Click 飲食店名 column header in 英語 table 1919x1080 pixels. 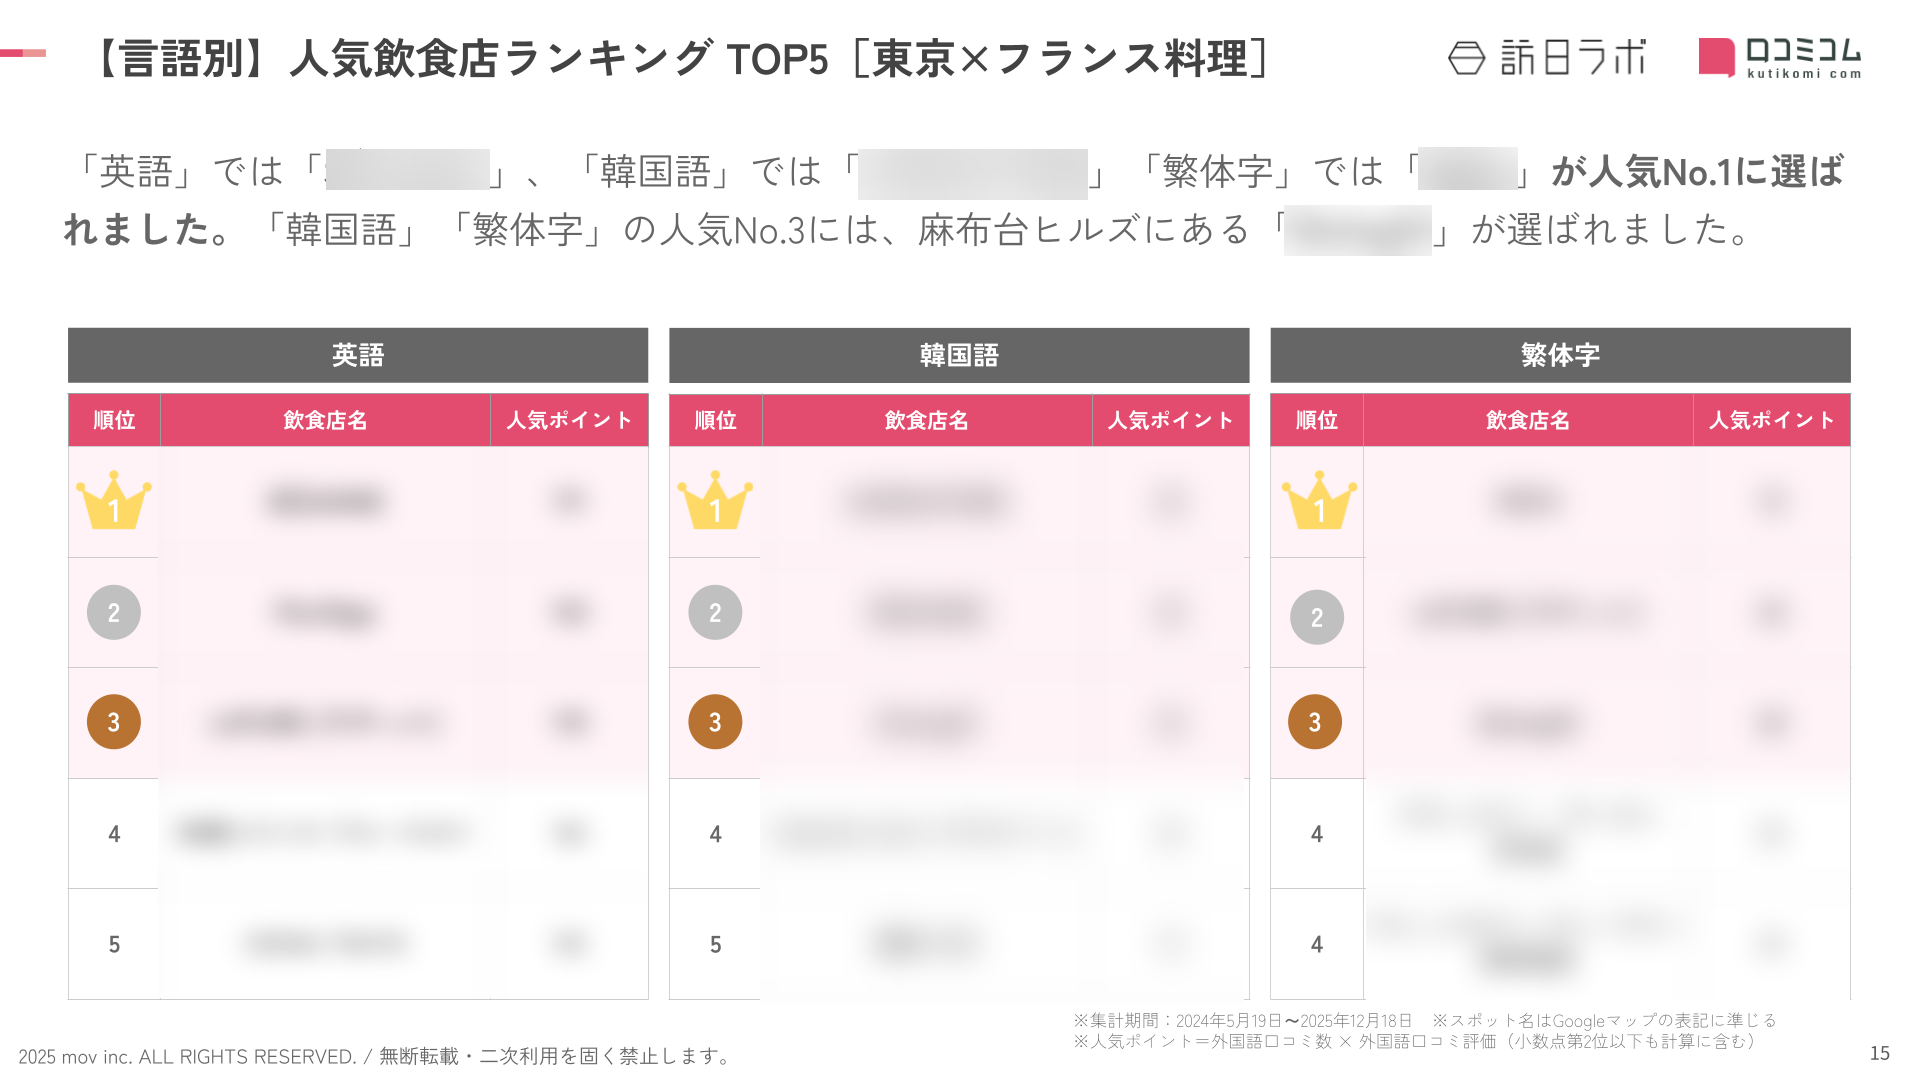325,420
